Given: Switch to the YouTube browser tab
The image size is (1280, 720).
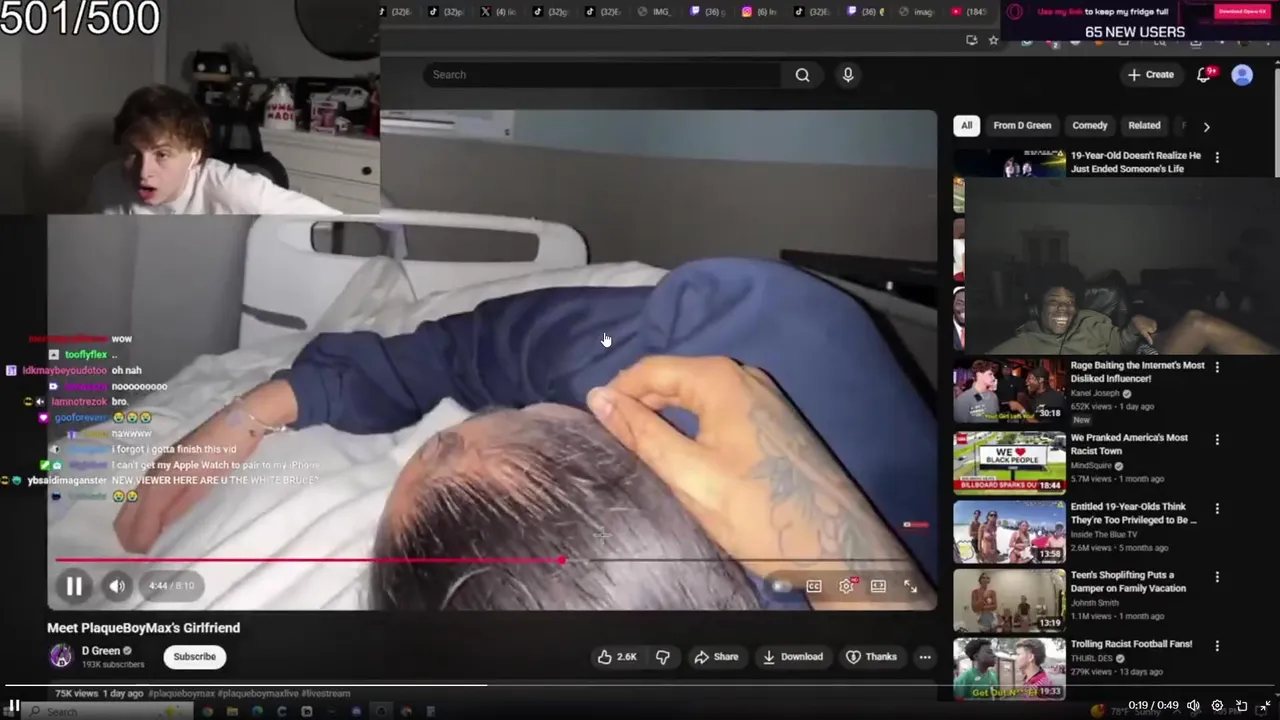Looking at the screenshot, I should tap(970, 12).
